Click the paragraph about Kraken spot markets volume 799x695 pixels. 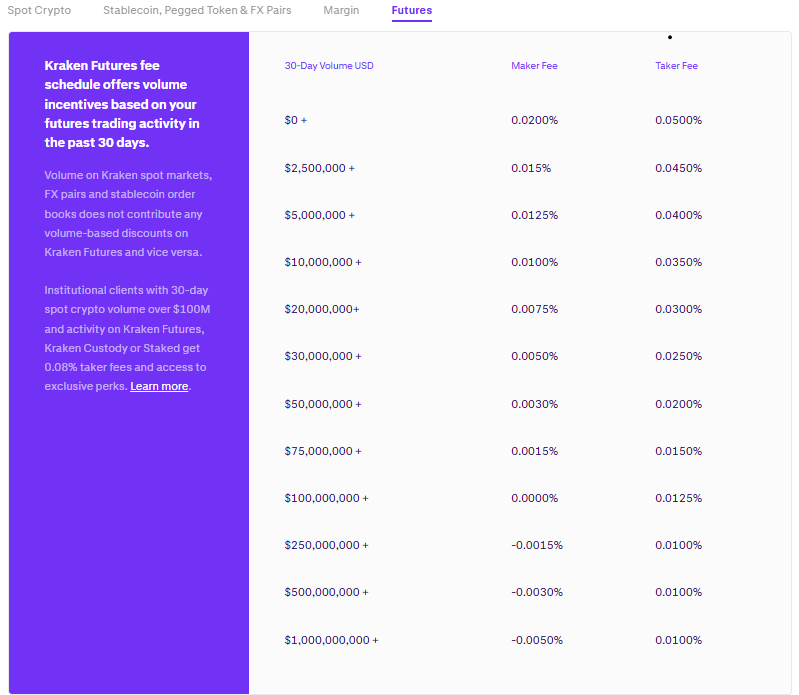click(128, 213)
